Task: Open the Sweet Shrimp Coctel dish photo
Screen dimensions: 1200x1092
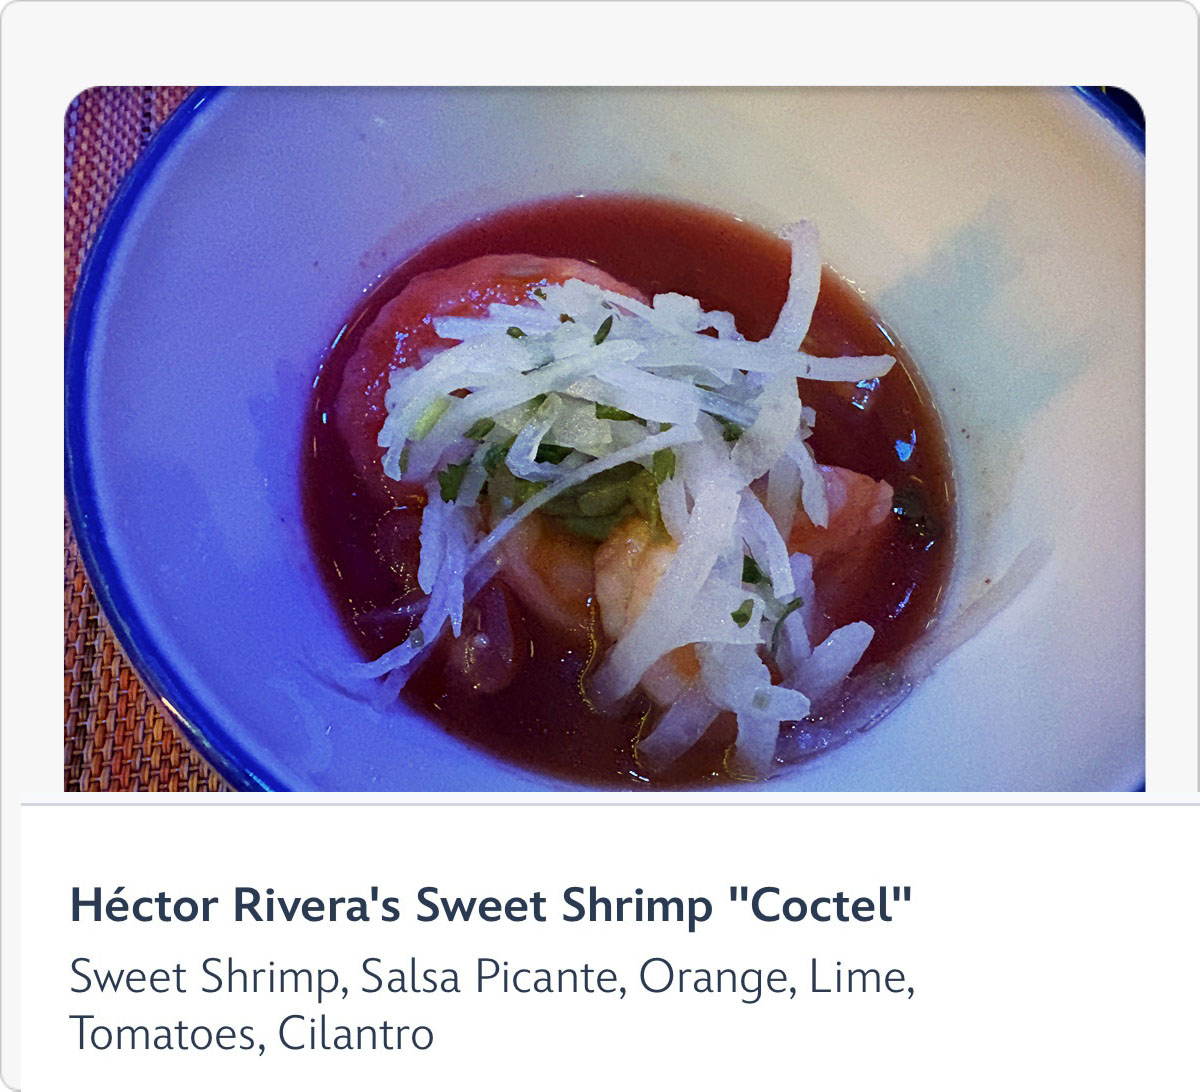Action: tap(604, 439)
